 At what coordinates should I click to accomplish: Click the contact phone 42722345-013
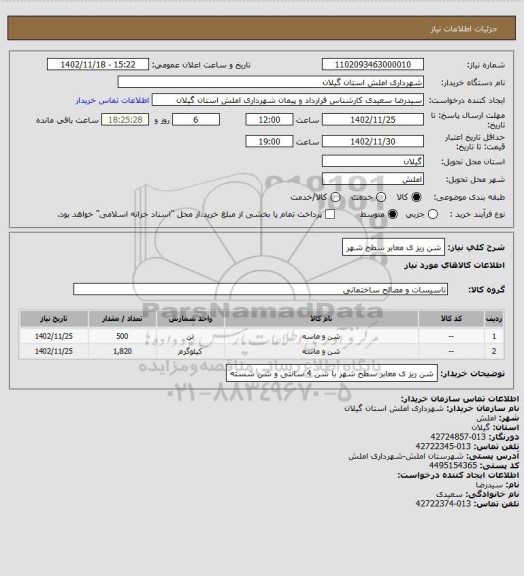click(443, 446)
